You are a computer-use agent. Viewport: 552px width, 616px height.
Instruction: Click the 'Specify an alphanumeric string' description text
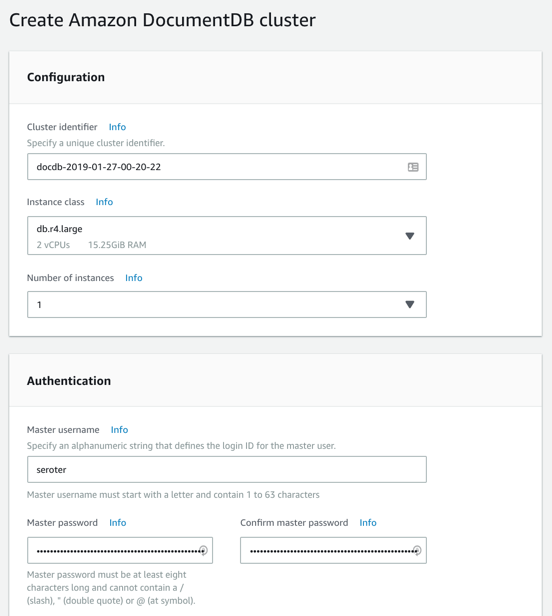click(x=181, y=446)
